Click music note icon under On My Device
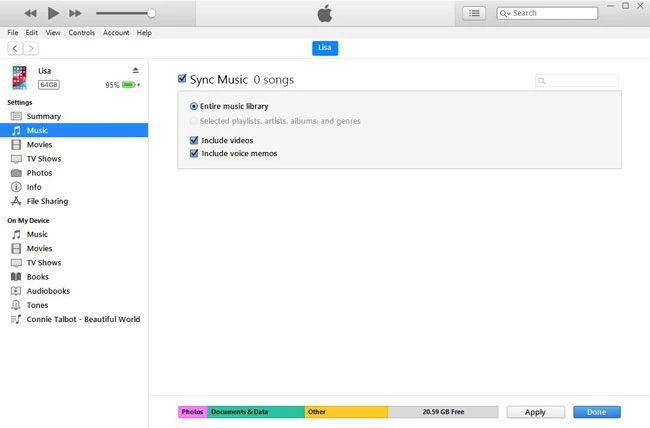 click(x=16, y=235)
